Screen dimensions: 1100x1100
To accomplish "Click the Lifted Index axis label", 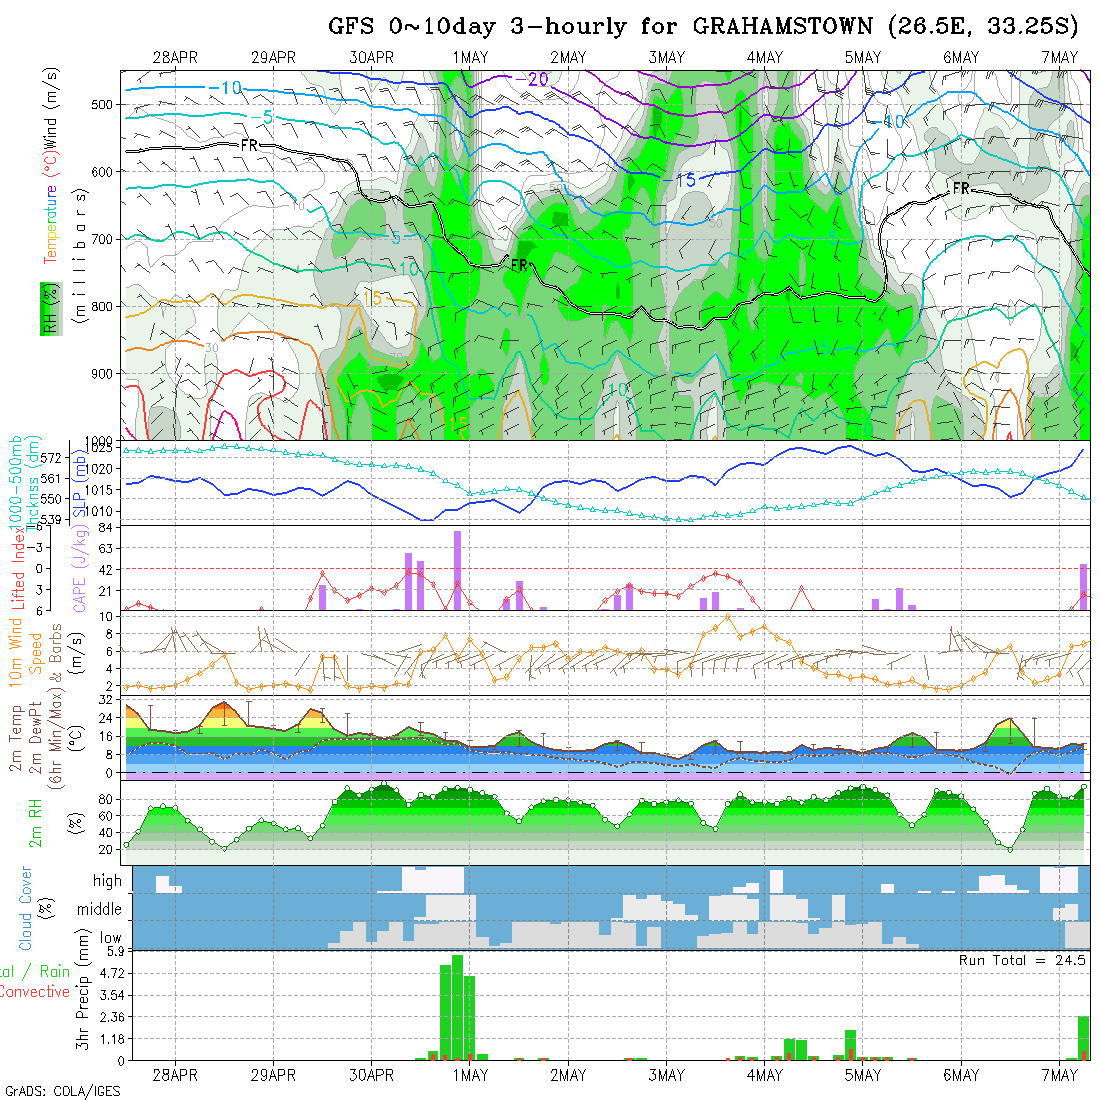I will point(18,569).
